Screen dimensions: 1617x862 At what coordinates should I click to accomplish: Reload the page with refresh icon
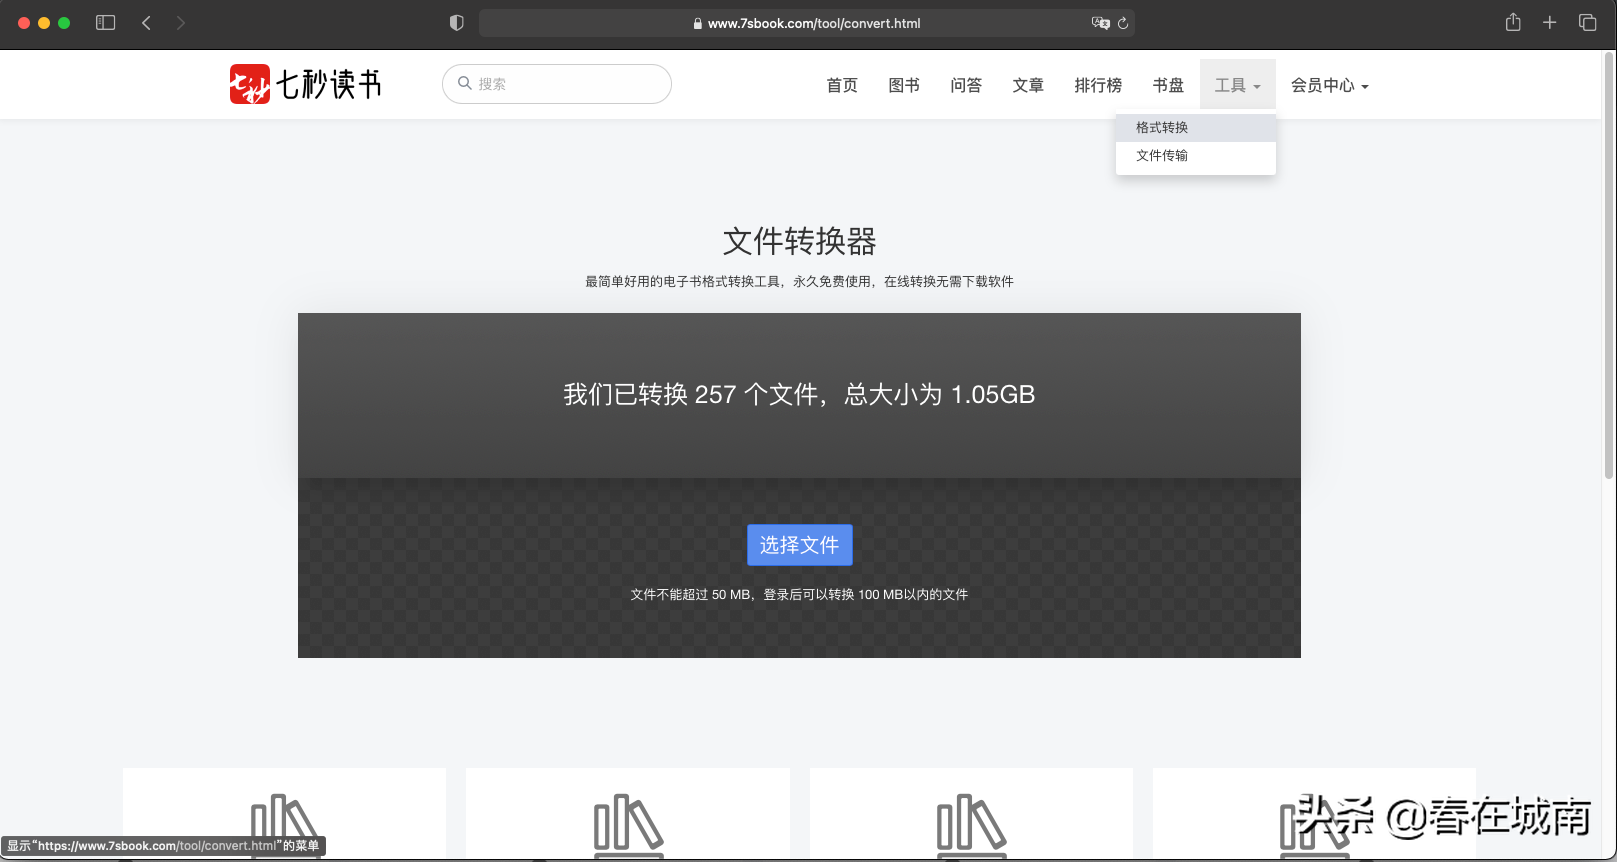(x=1123, y=23)
